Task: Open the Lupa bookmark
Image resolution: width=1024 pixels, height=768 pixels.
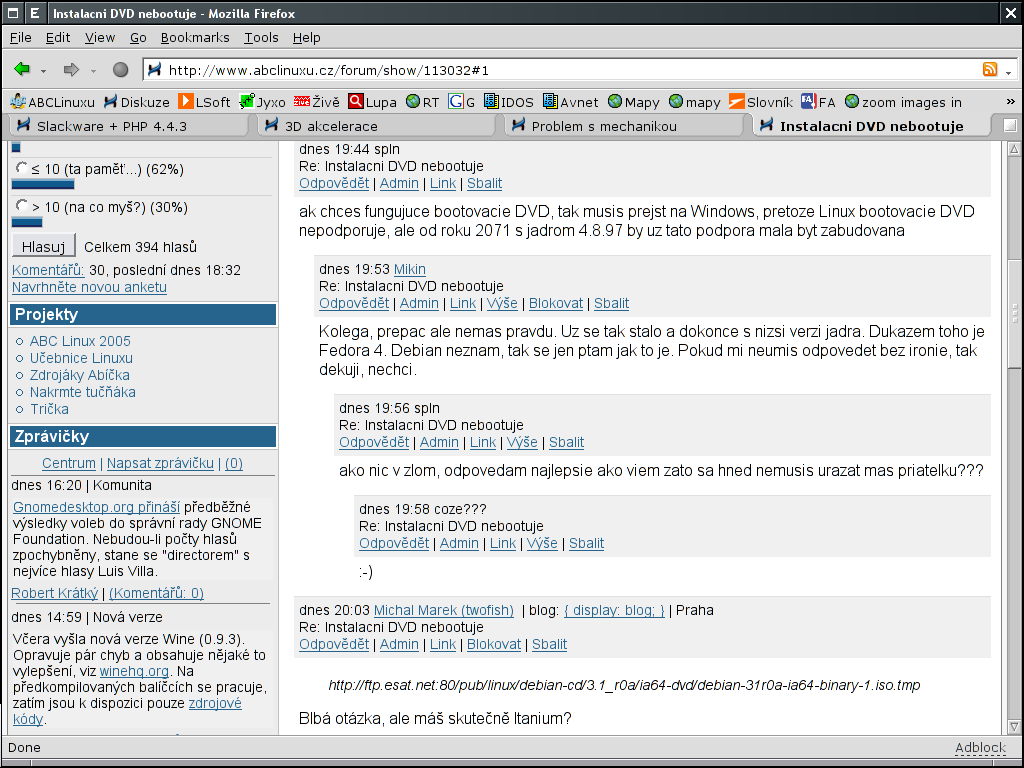Action: [x=372, y=102]
